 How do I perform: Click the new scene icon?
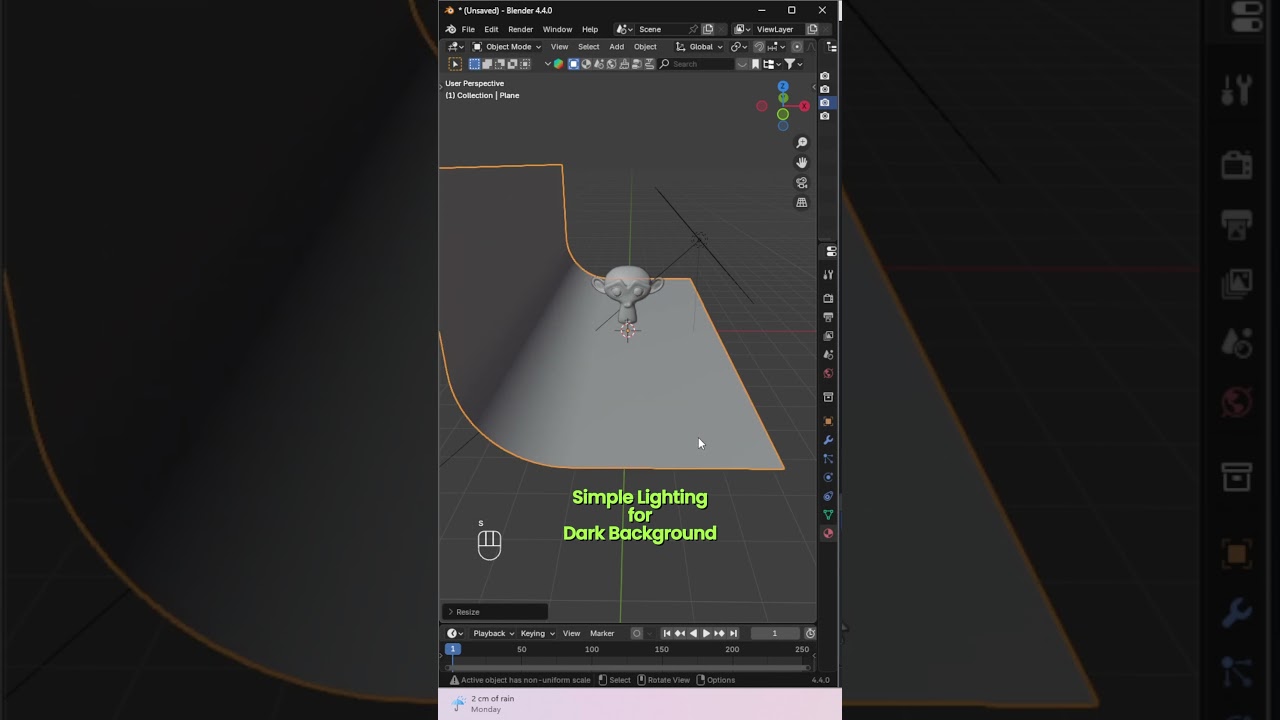pyautogui.click(x=708, y=29)
